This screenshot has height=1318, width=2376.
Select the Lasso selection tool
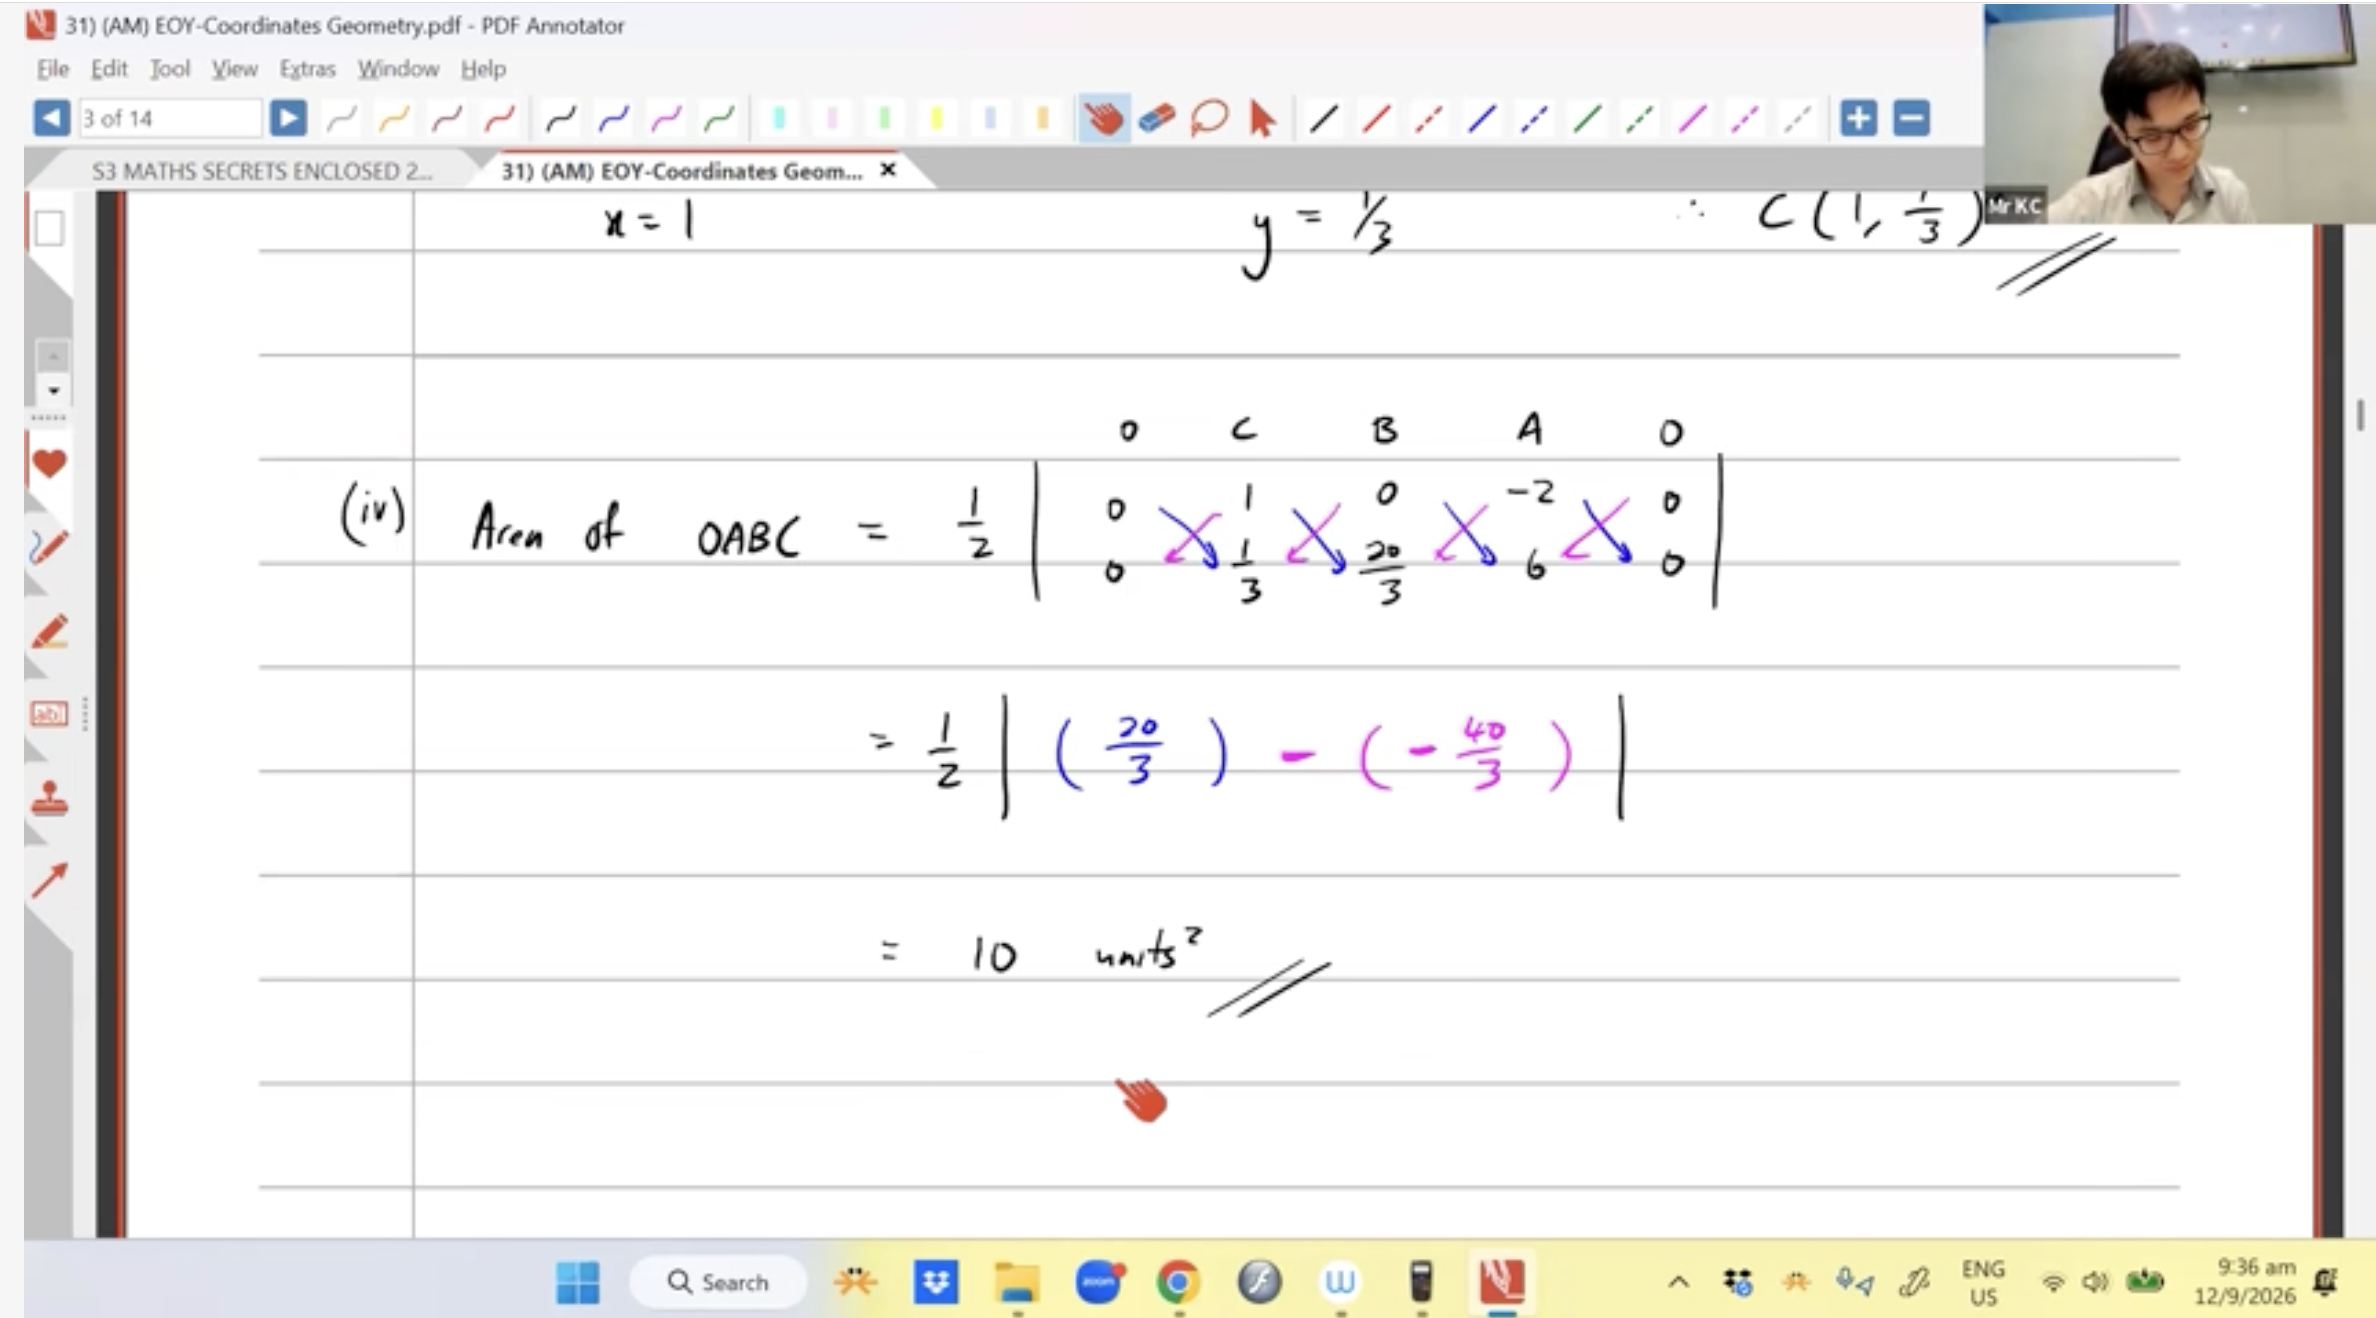point(1209,119)
